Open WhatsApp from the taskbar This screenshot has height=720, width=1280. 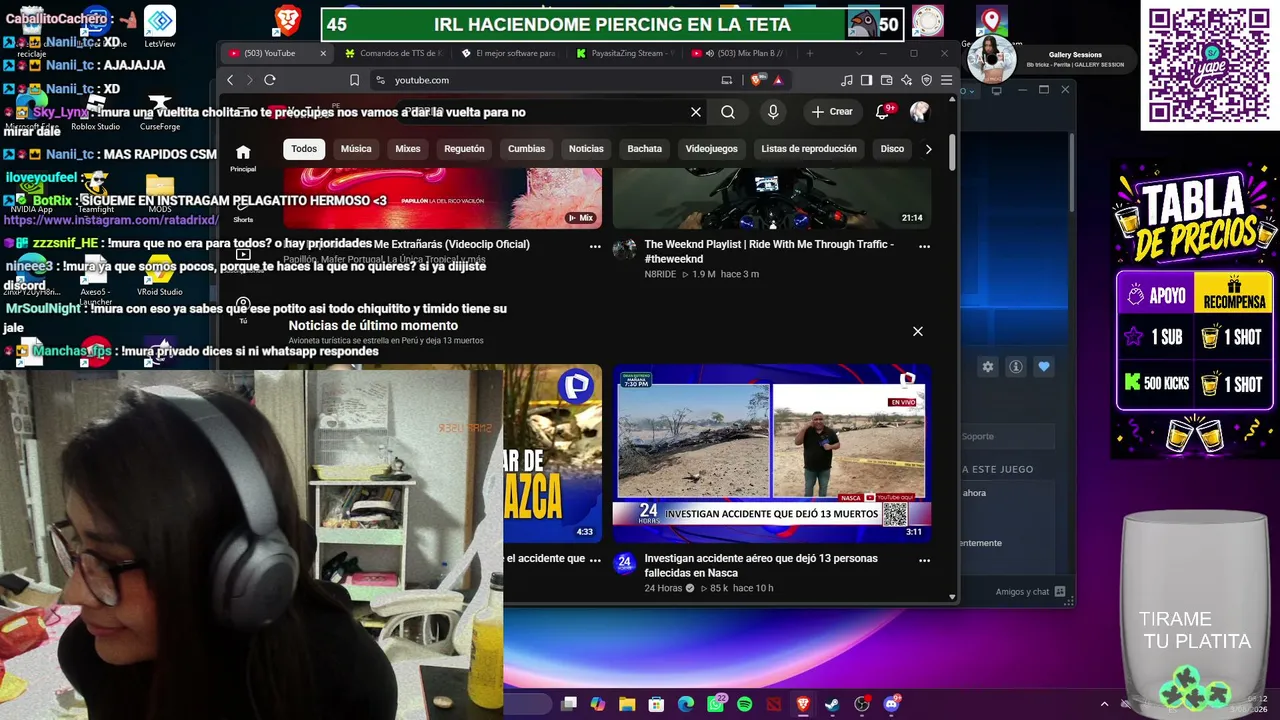click(716, 704)
